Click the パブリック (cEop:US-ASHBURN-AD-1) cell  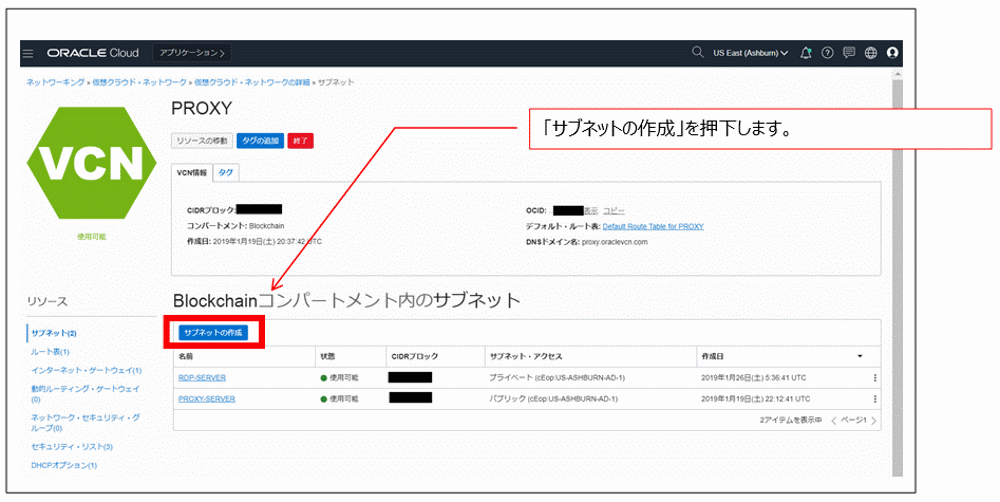click(x=553, y=399)
